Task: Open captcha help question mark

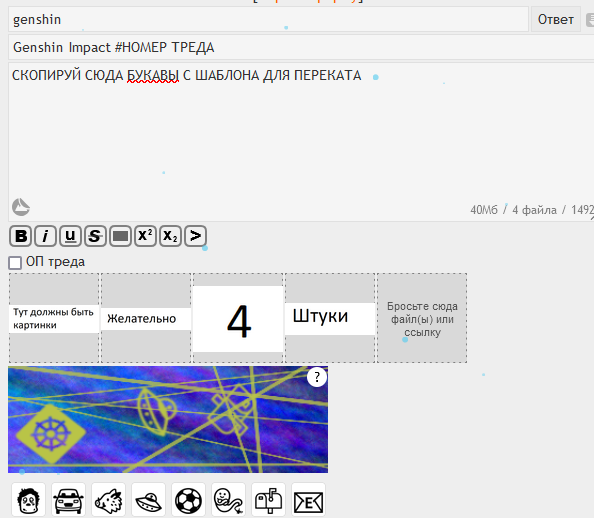Action: [x=317, y=377]
